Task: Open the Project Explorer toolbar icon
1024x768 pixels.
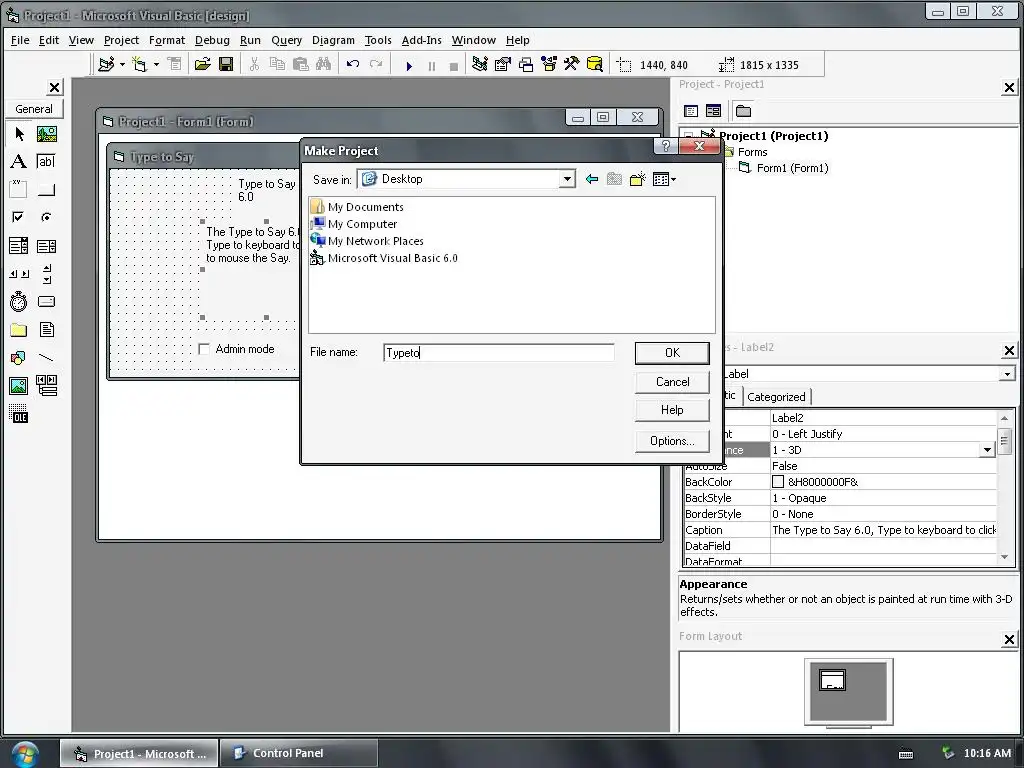Action: [480, 64]
